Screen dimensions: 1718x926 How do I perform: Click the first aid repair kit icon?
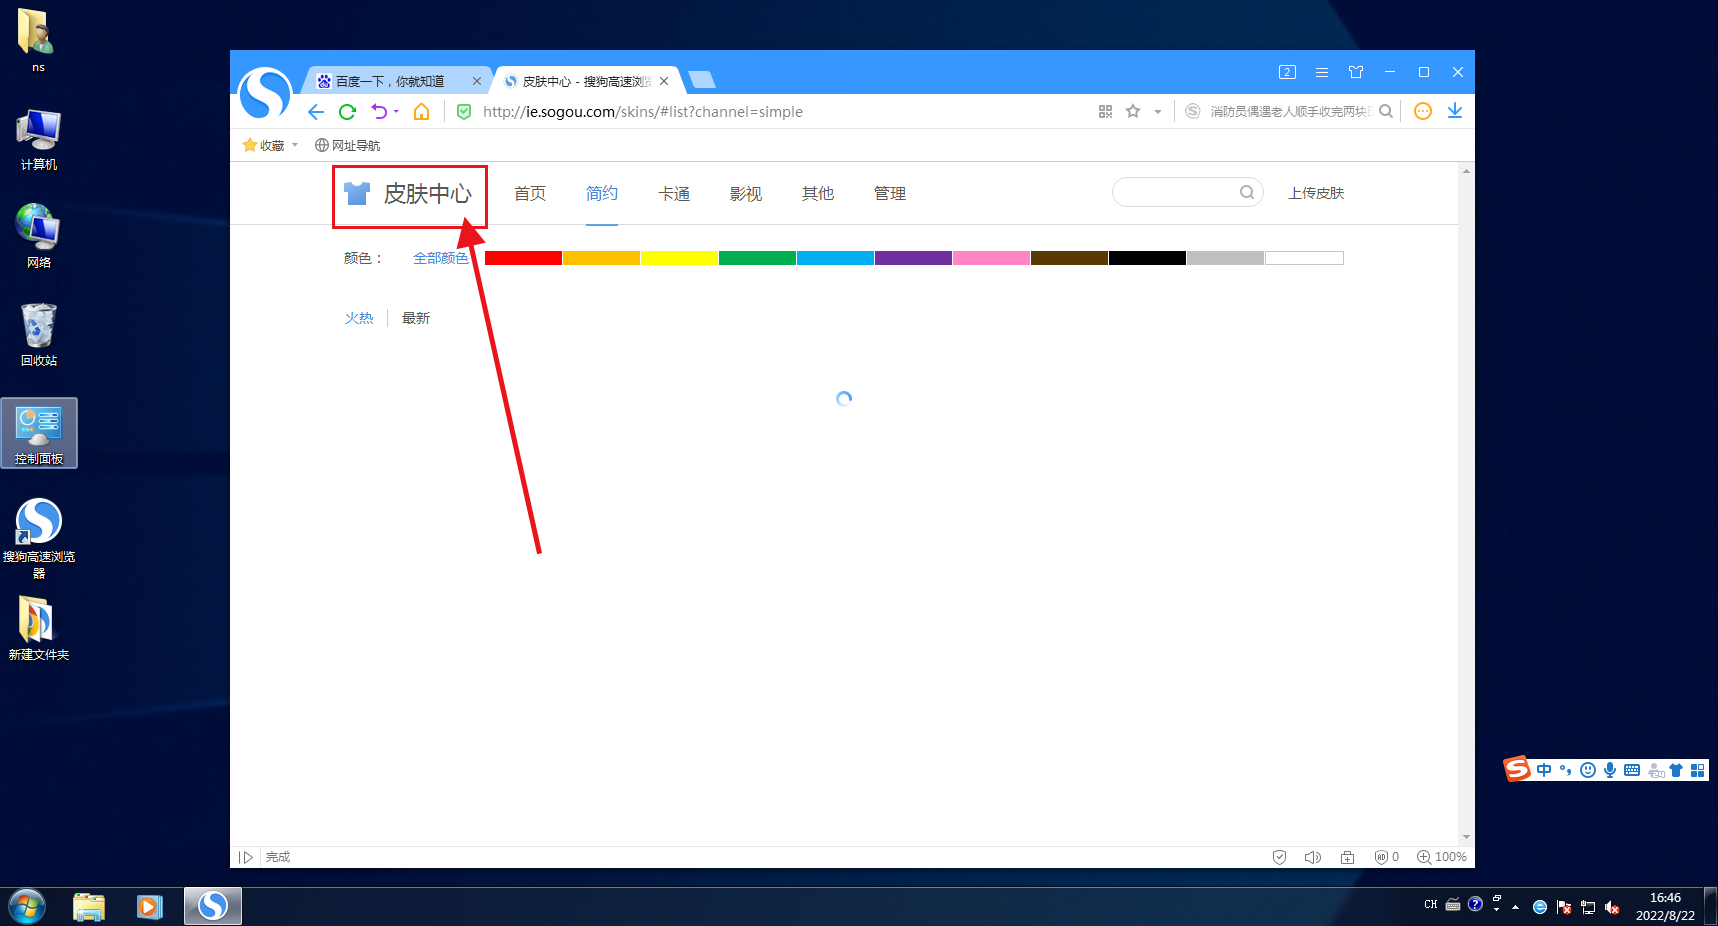click(1347, 857)
